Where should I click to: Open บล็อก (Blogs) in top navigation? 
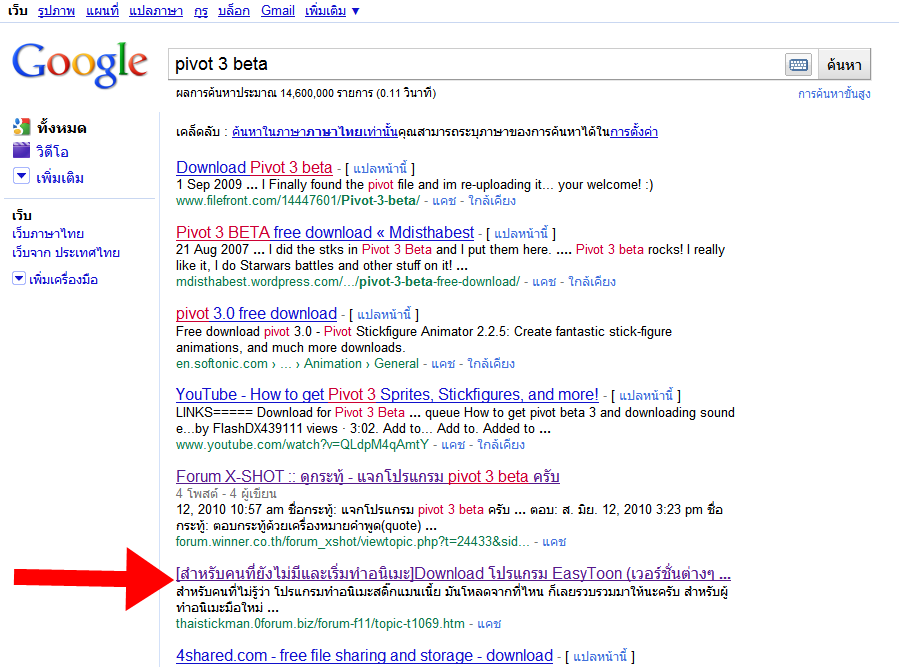coord(234,11)
